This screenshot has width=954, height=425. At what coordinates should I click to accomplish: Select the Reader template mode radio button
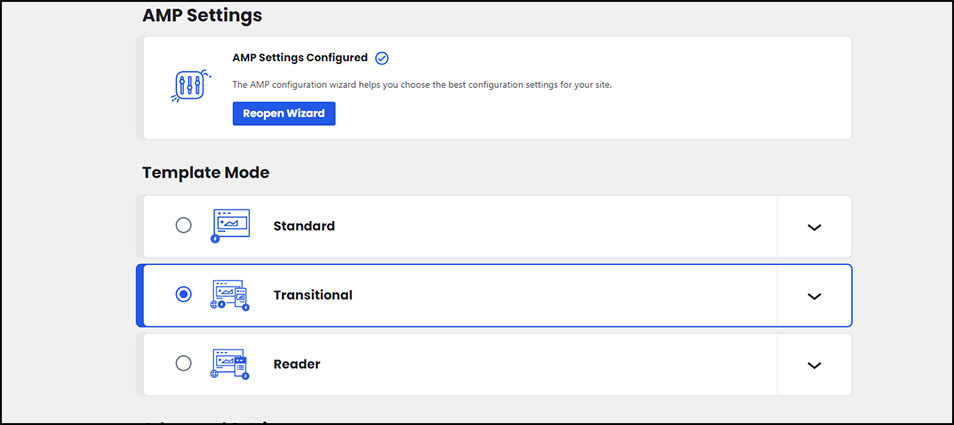click(x=183, y=364)
